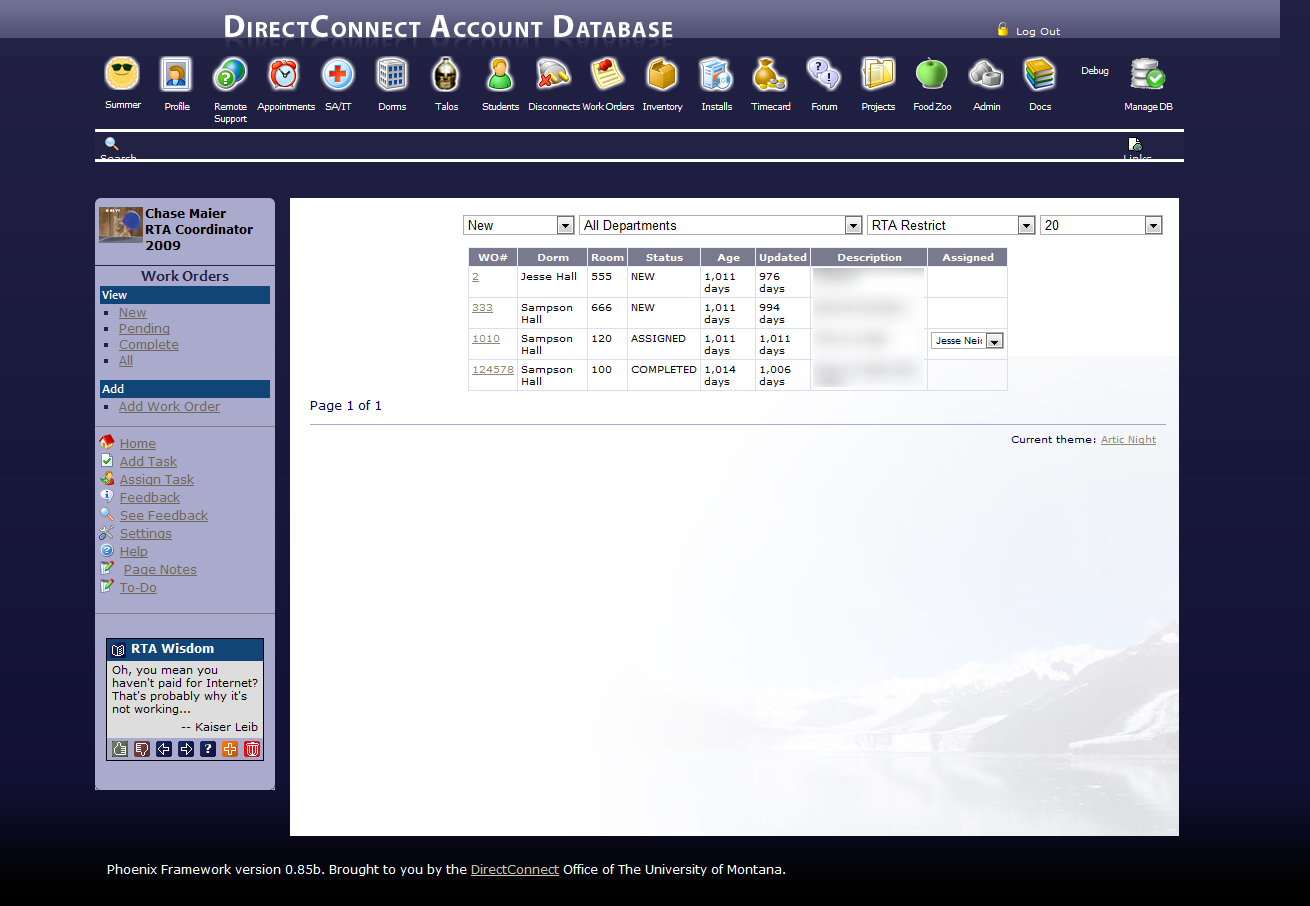
Task: Open the Forum speech bubble icon
Action: (824, 74)
